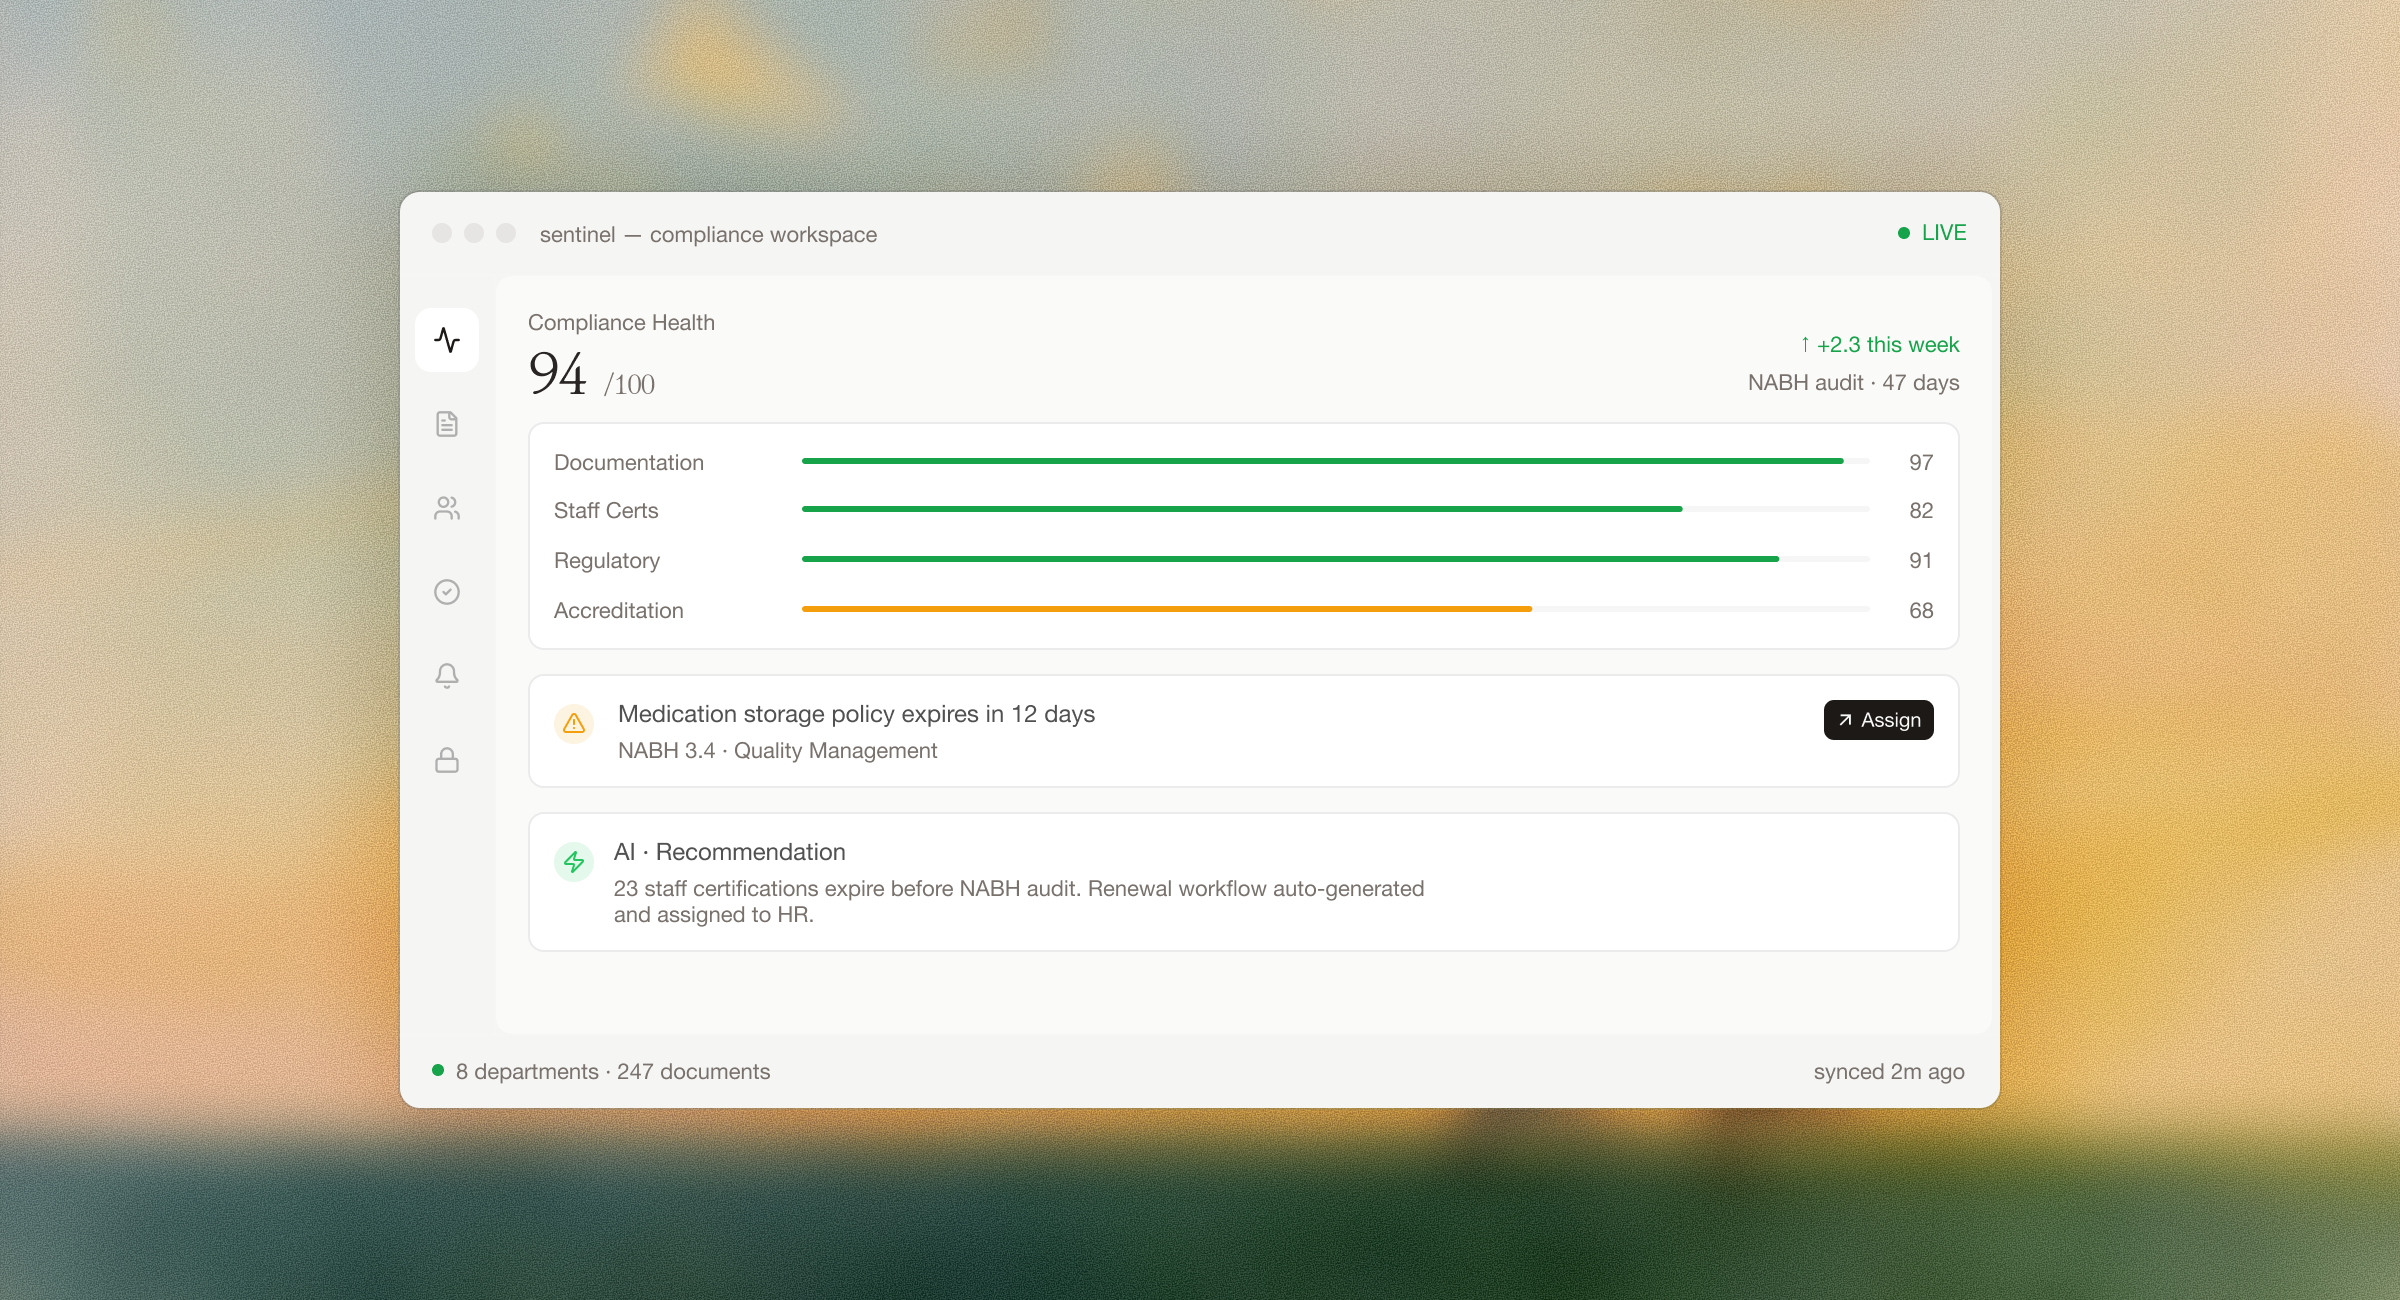Select the Accreditation row label
The height and width of the screenshot is (1300, 2400).
619,611
